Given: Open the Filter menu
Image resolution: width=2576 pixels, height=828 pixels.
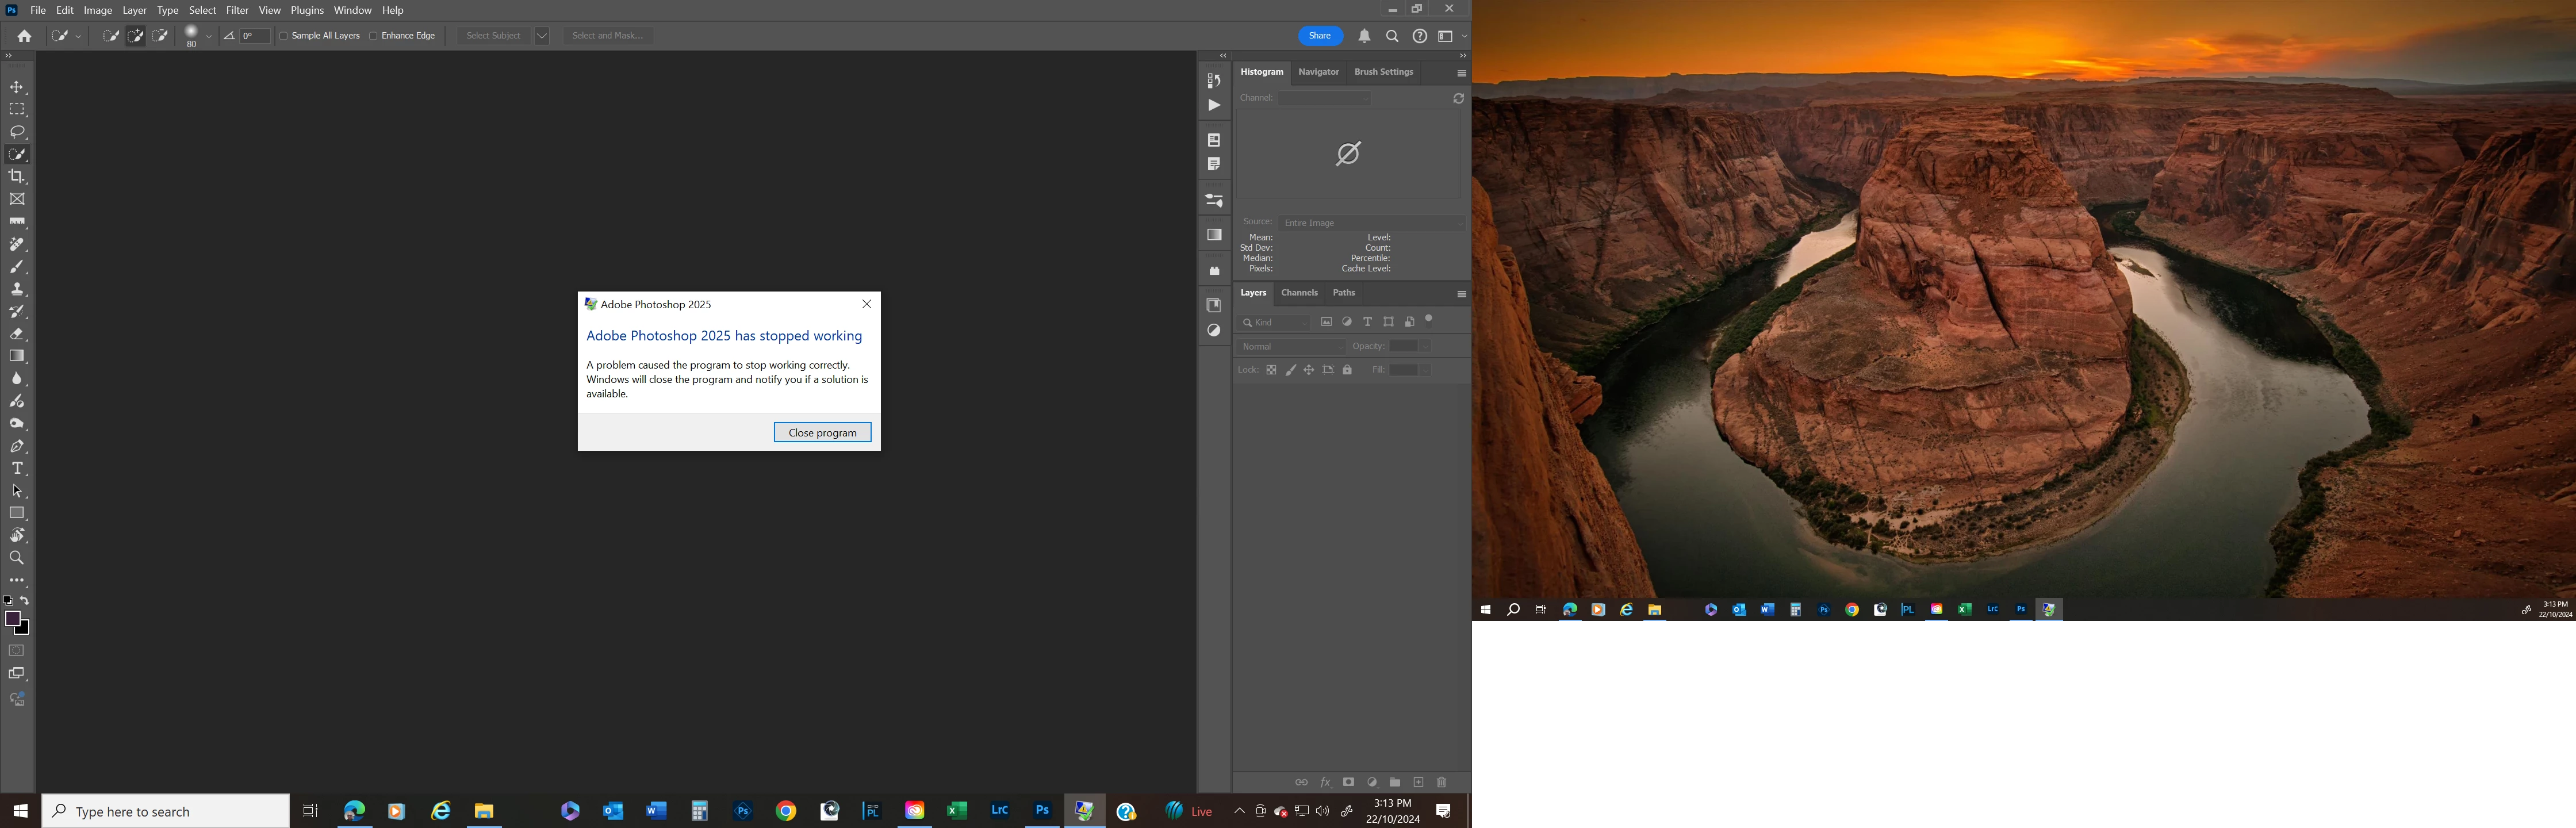Looking at the screenshot, I should click(237, 10).
